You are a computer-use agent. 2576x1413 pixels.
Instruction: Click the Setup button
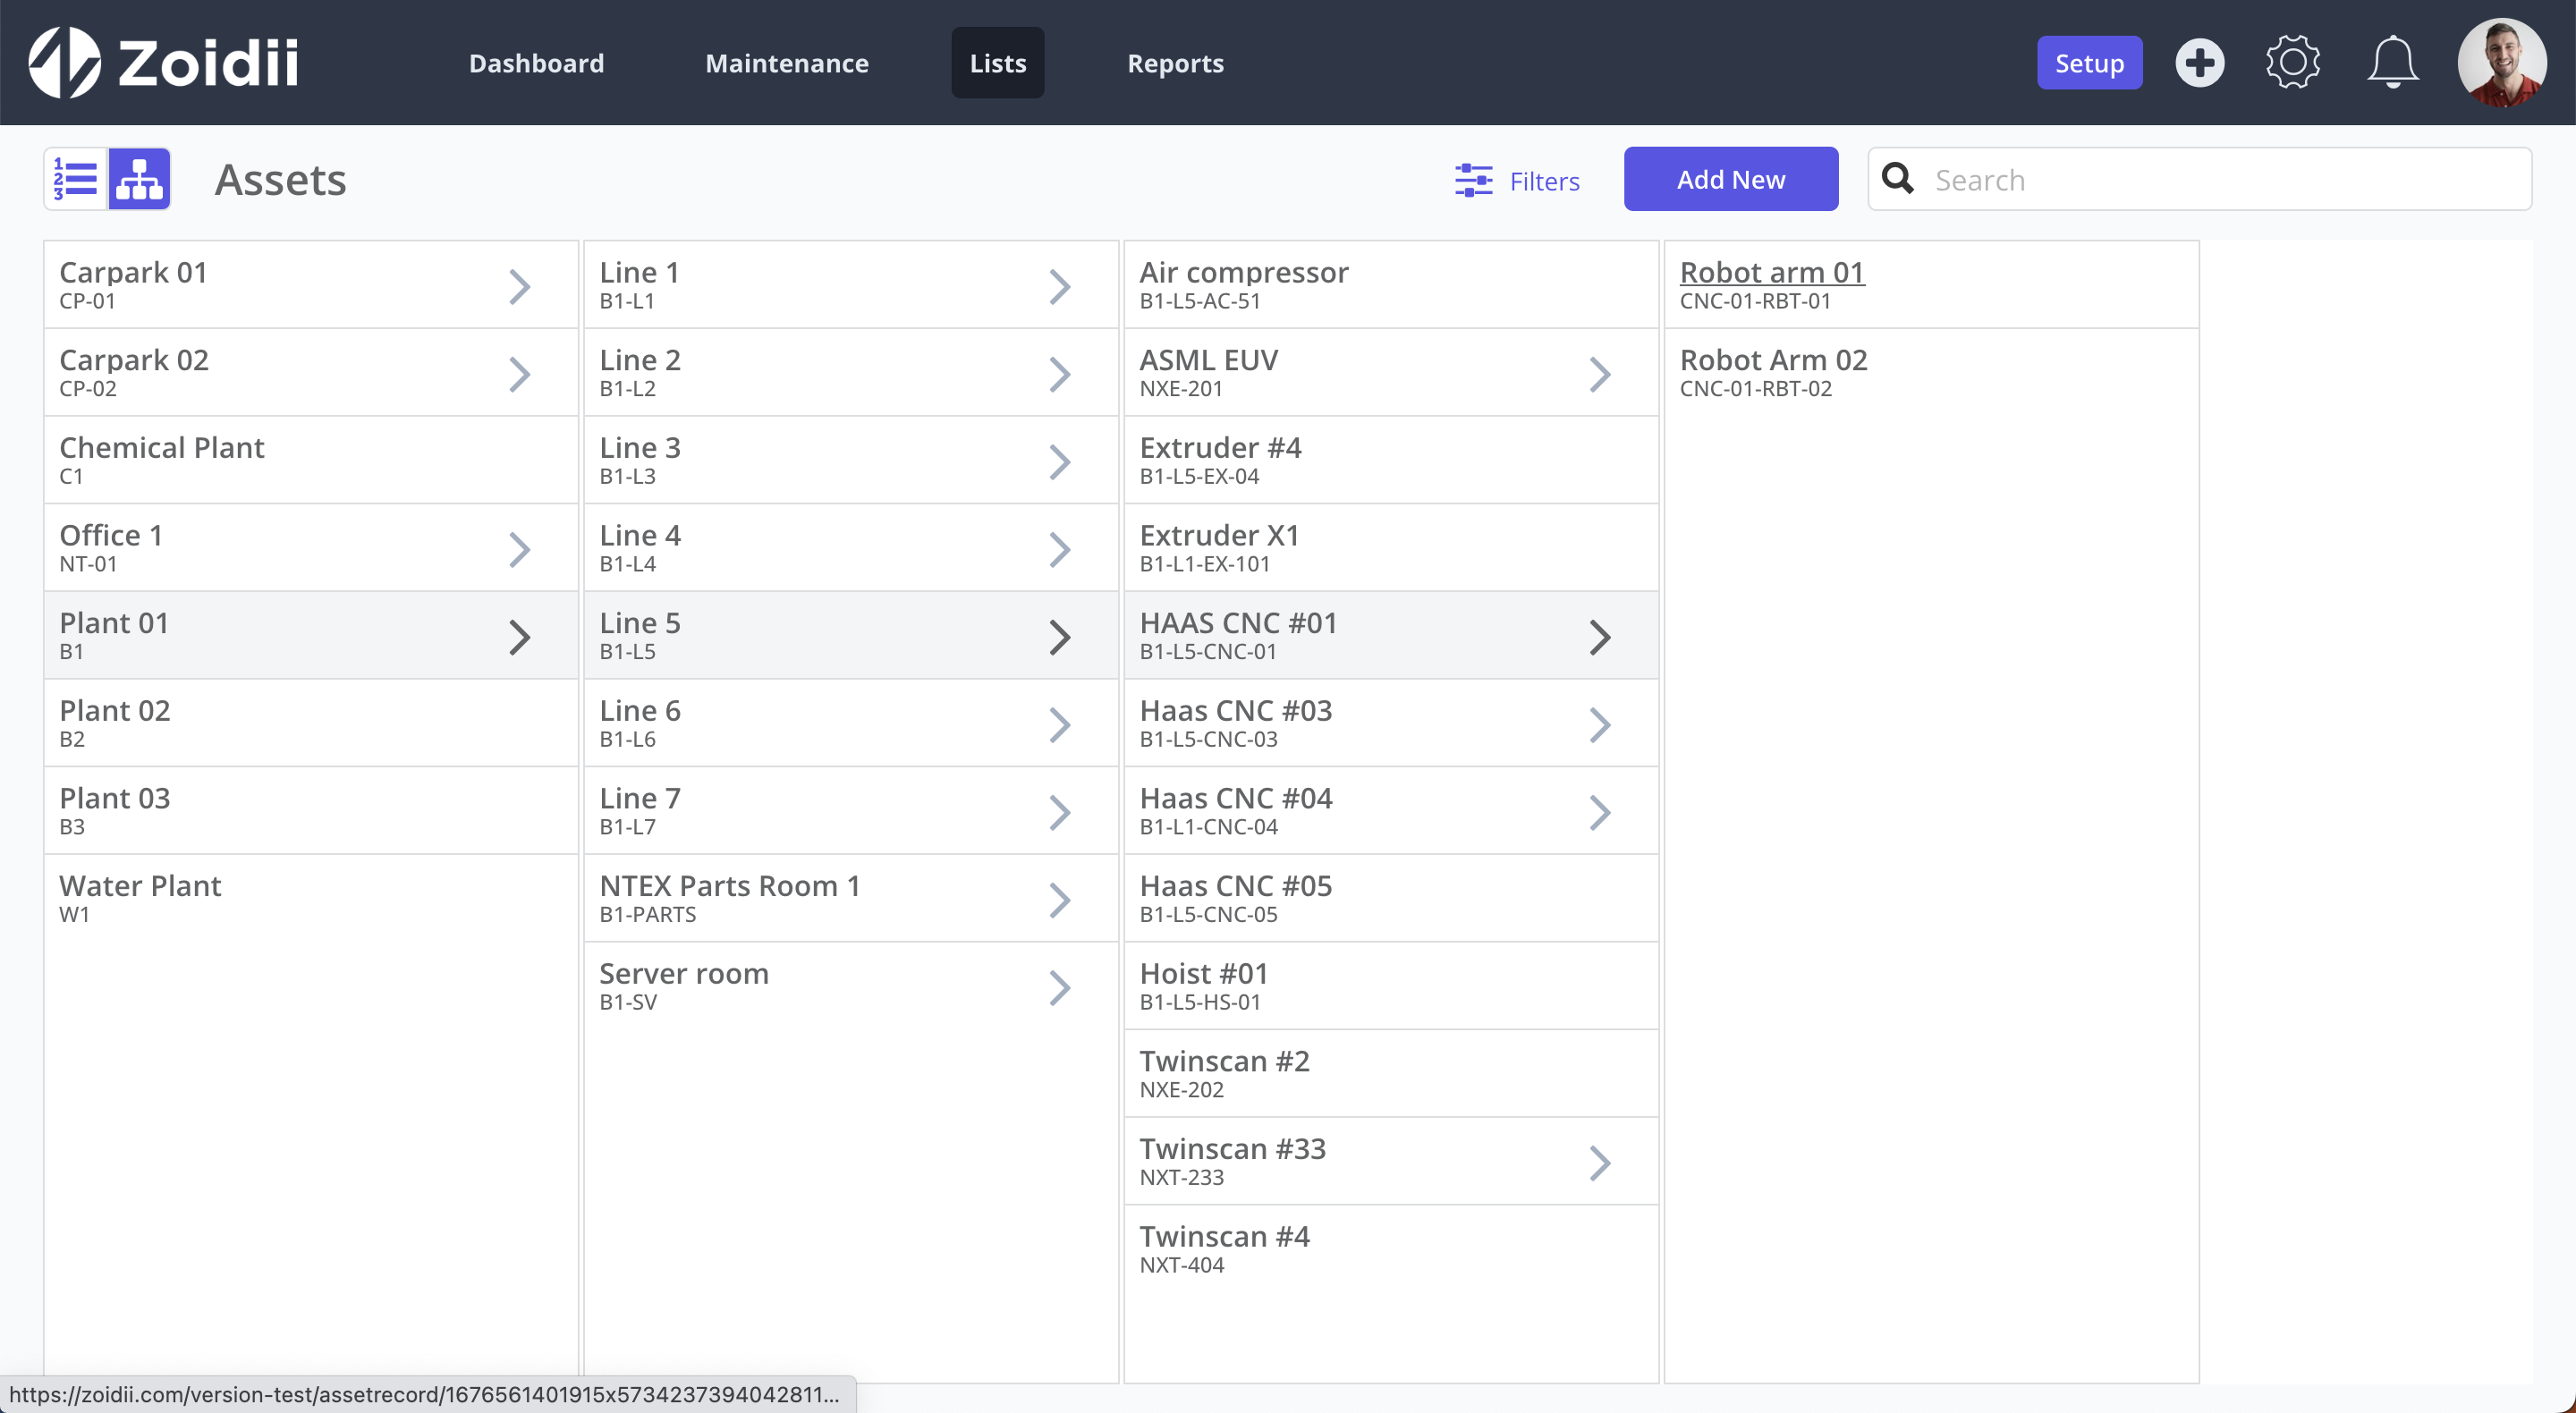pyautogui.click(x=2089, y=63)
